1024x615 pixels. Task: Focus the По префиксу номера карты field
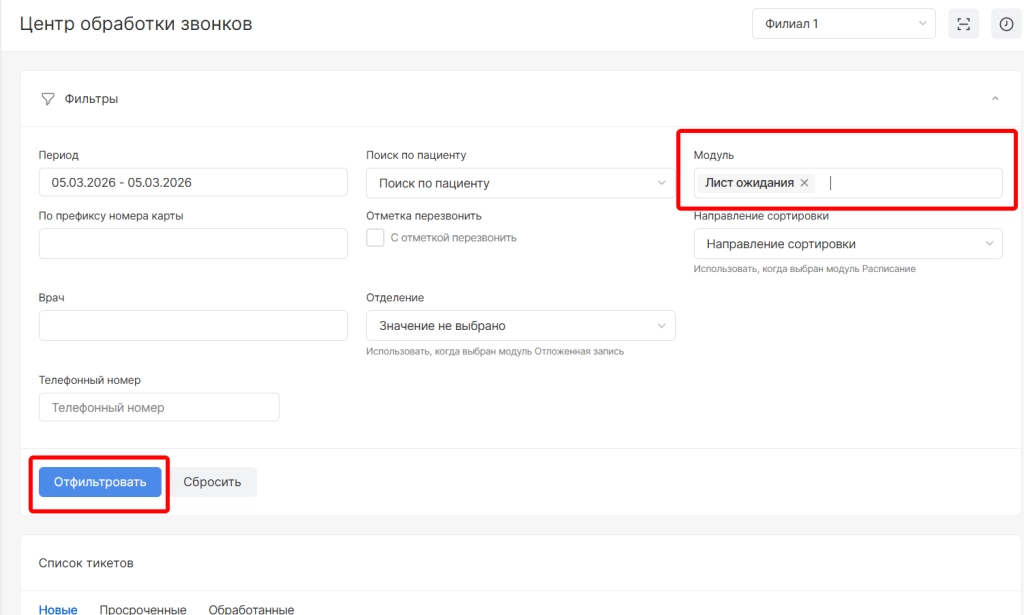(193, 244)
